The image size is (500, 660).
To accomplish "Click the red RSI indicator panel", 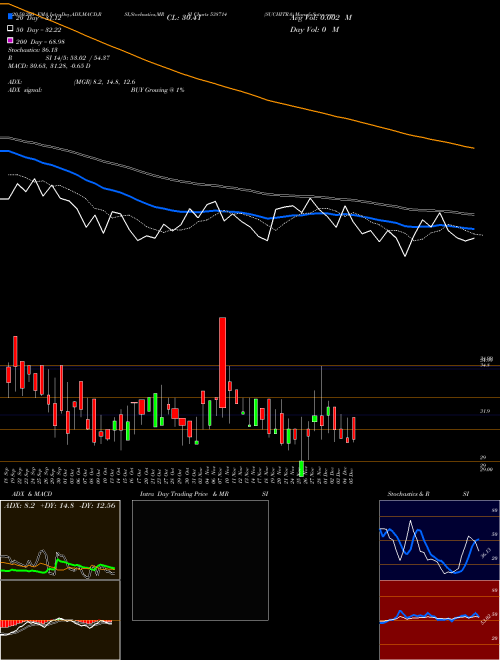I will [439, 620].
